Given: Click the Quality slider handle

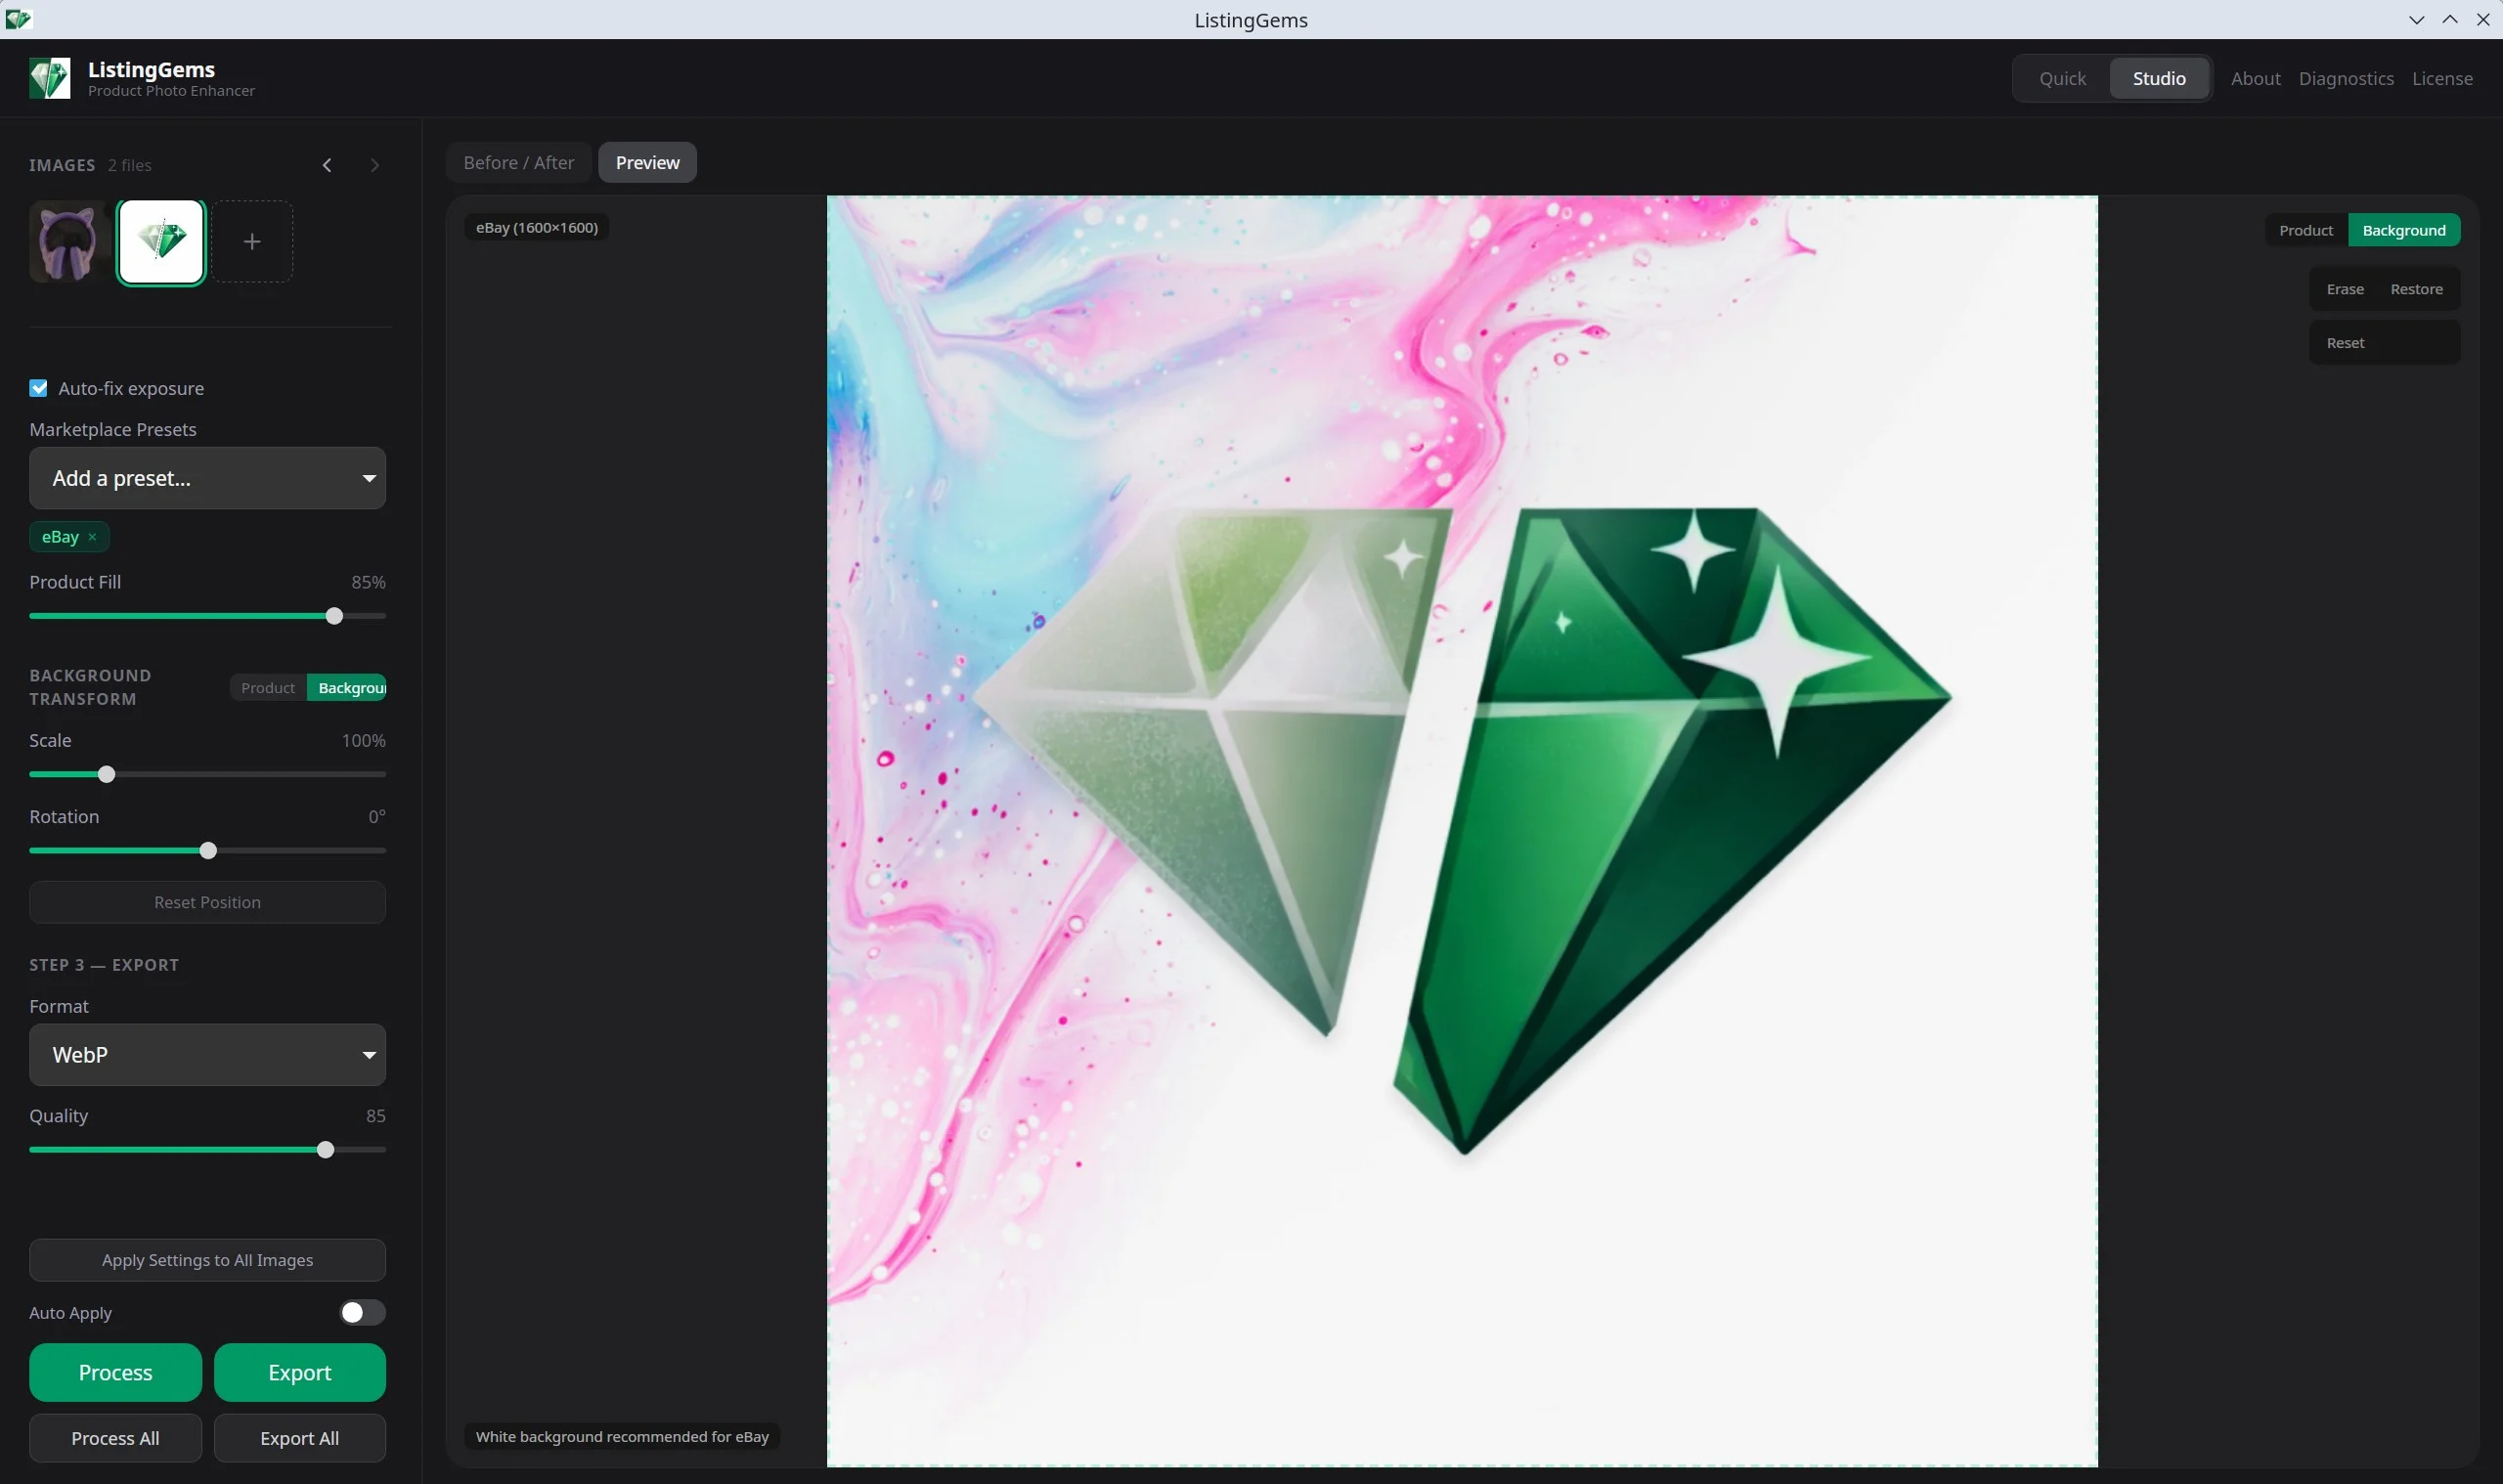Looking at the screenshot, I should click(x=325, y=1149).
